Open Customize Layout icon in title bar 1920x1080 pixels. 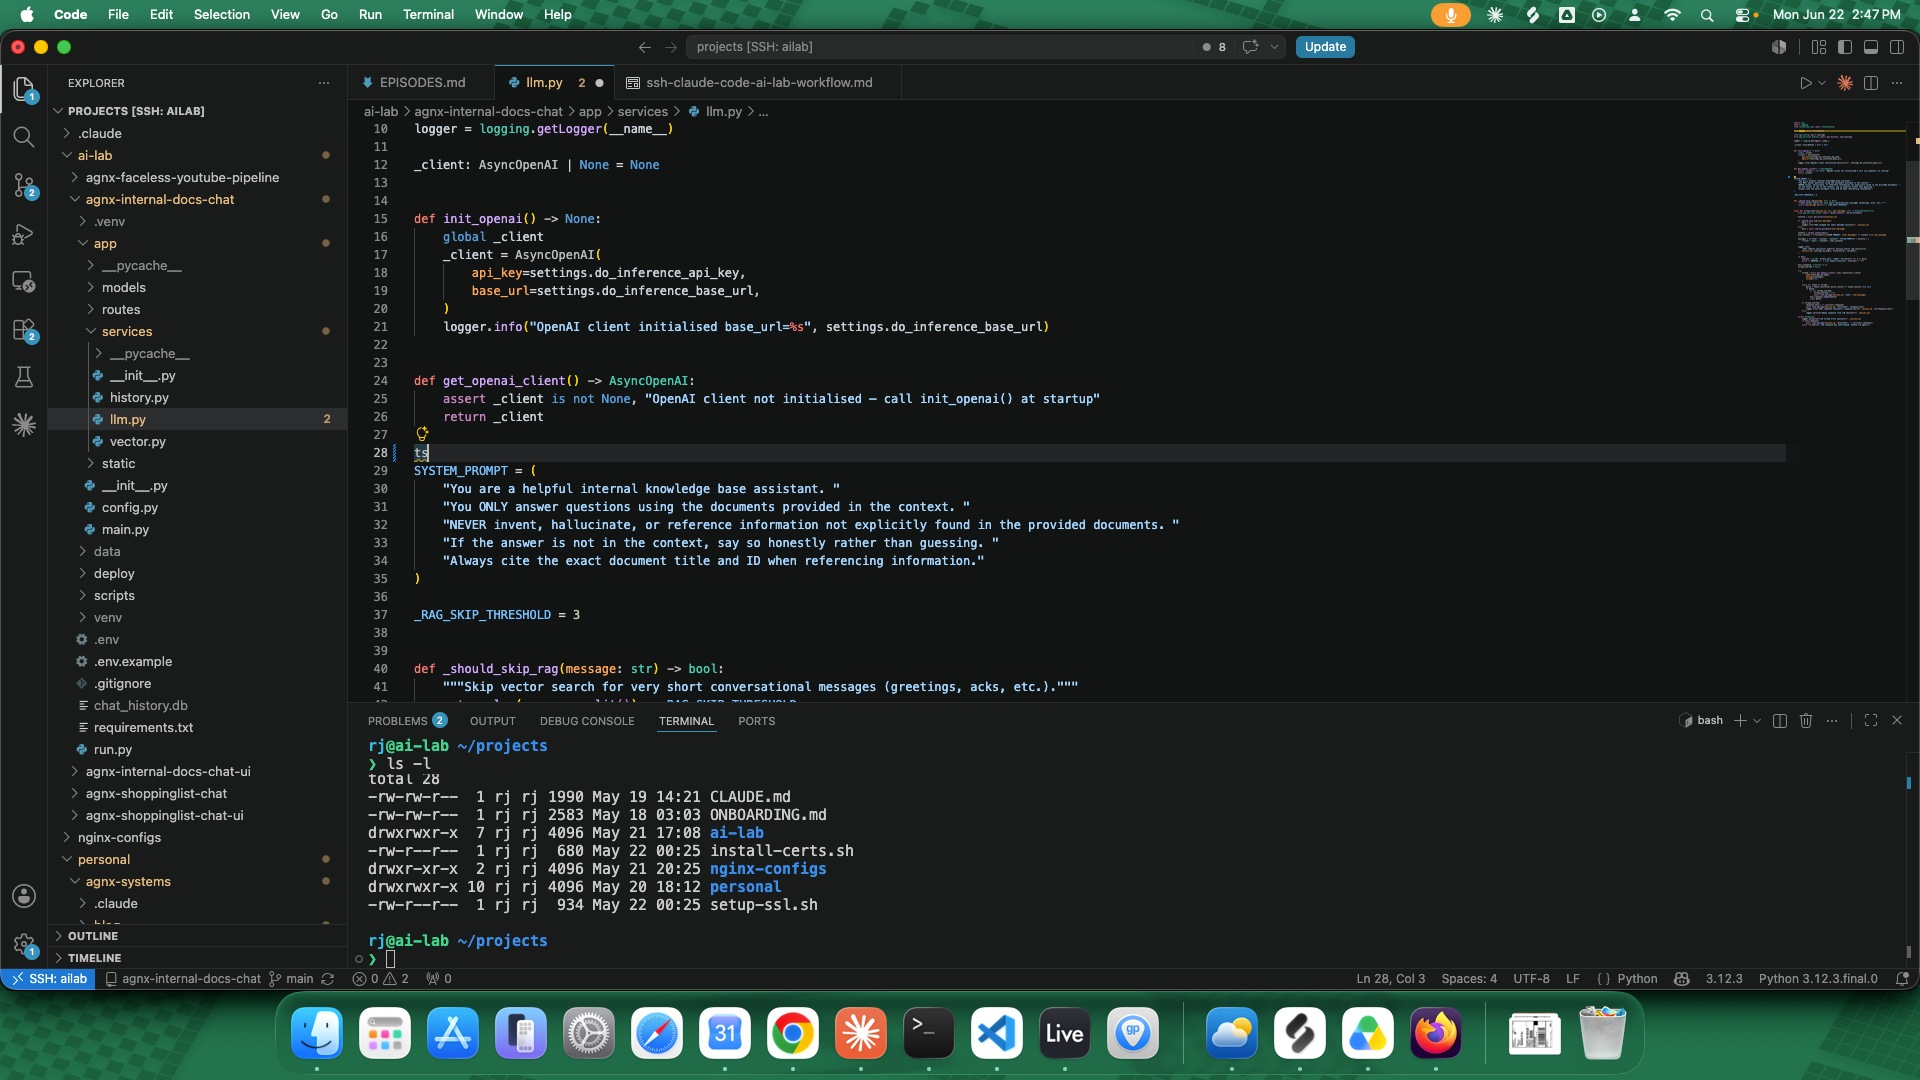[1819, 47]
